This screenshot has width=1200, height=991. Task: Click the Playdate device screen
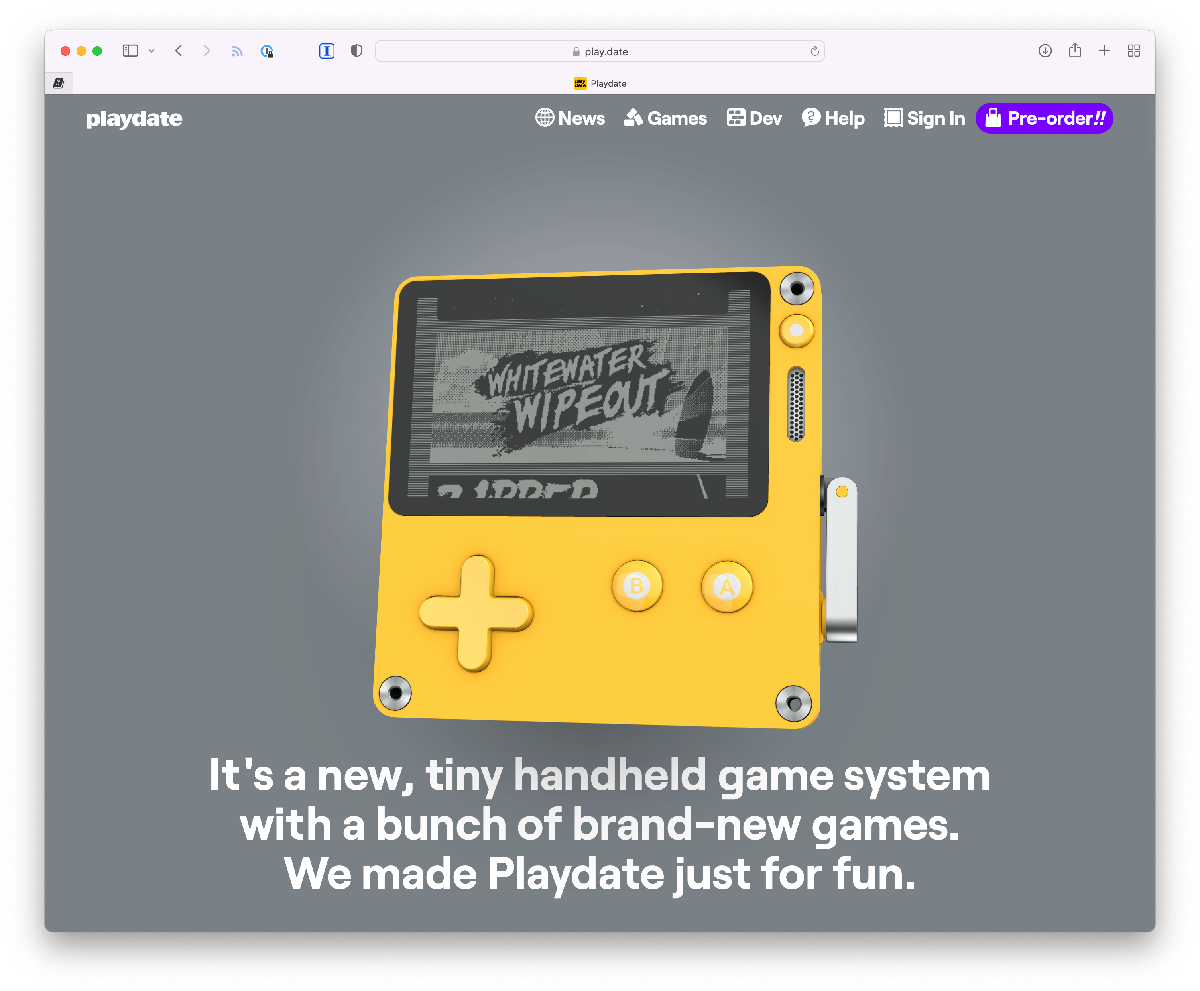[x=580, y=393]
